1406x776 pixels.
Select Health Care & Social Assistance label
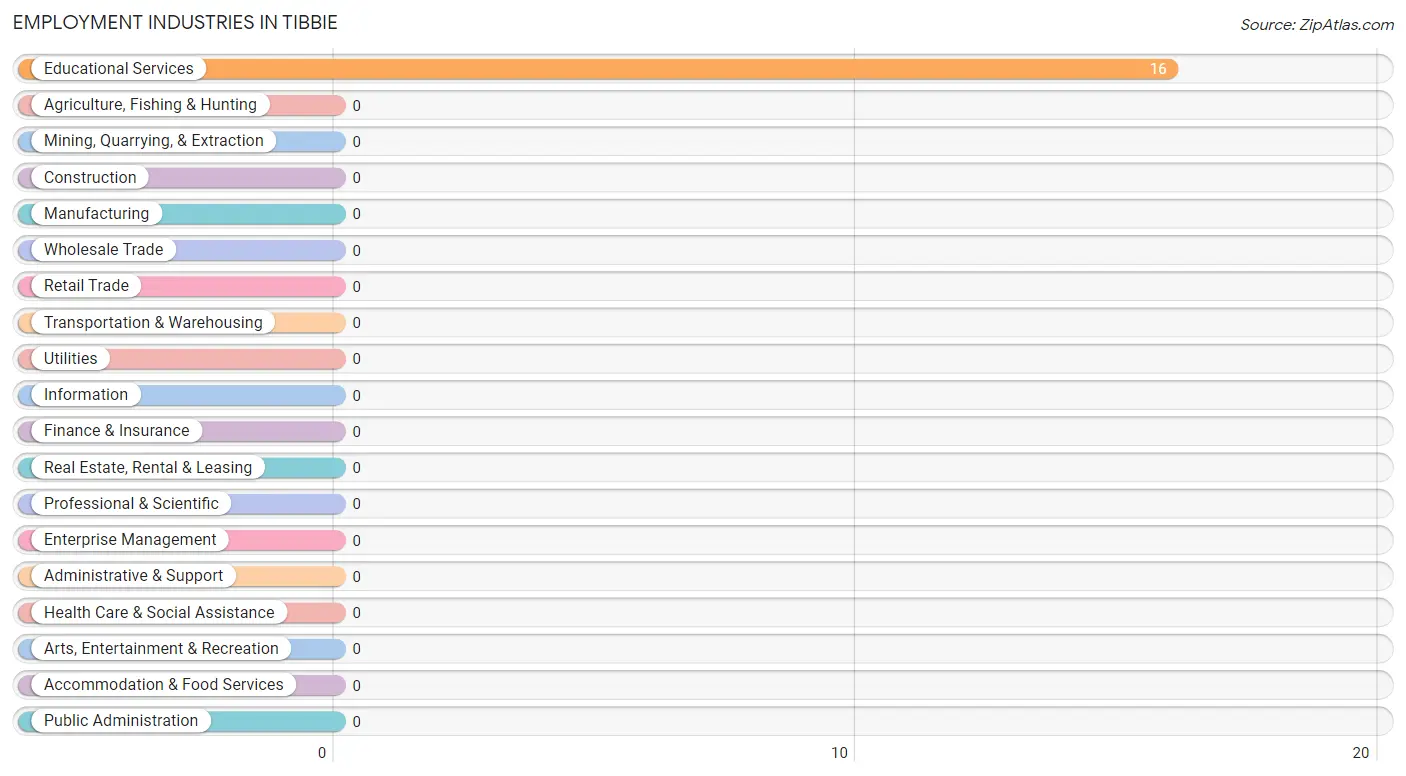tap(159, 613)
